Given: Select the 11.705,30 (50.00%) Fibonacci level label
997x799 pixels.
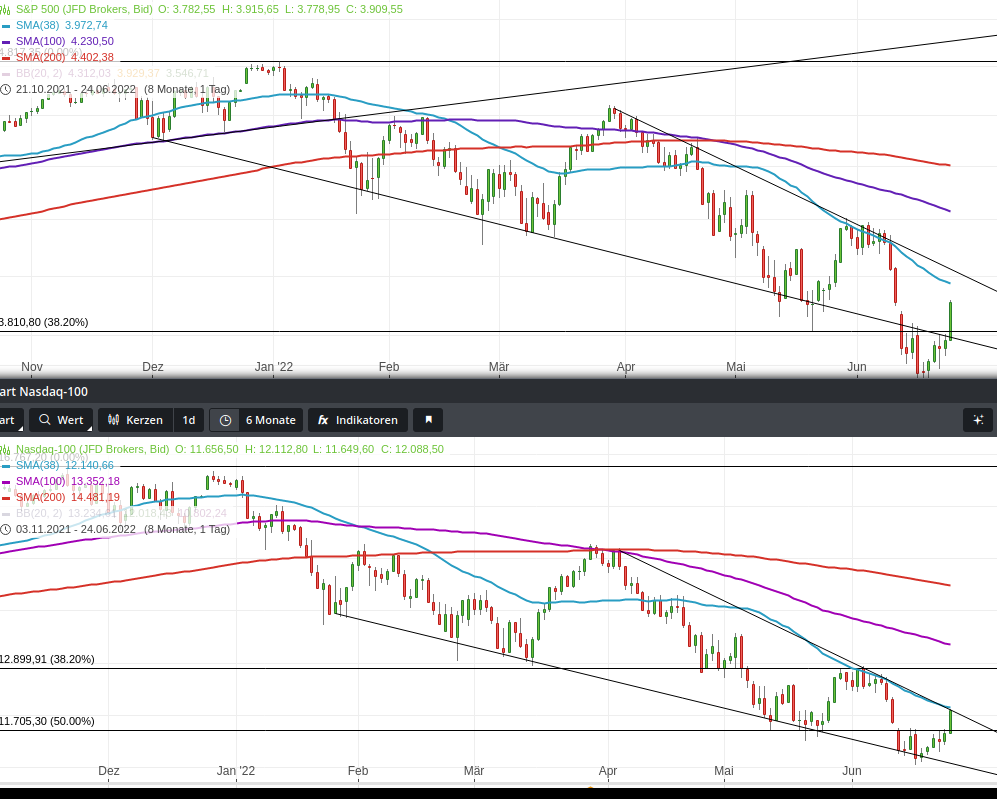Looking at the screenshot, I should pyautogui.click(x=46, y=721).
